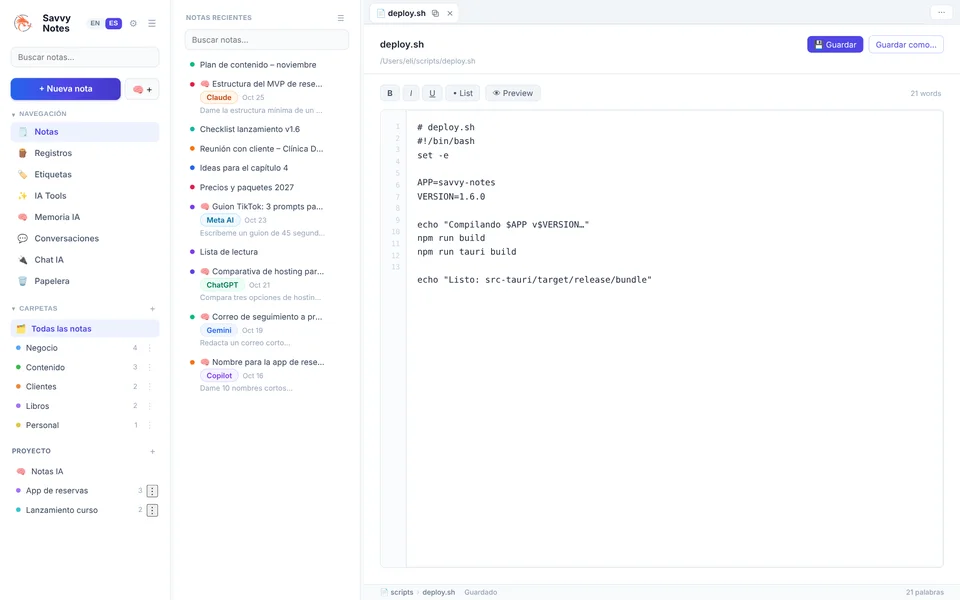
Task: Open Chat IA in navigation
Action: click(85, 260)
